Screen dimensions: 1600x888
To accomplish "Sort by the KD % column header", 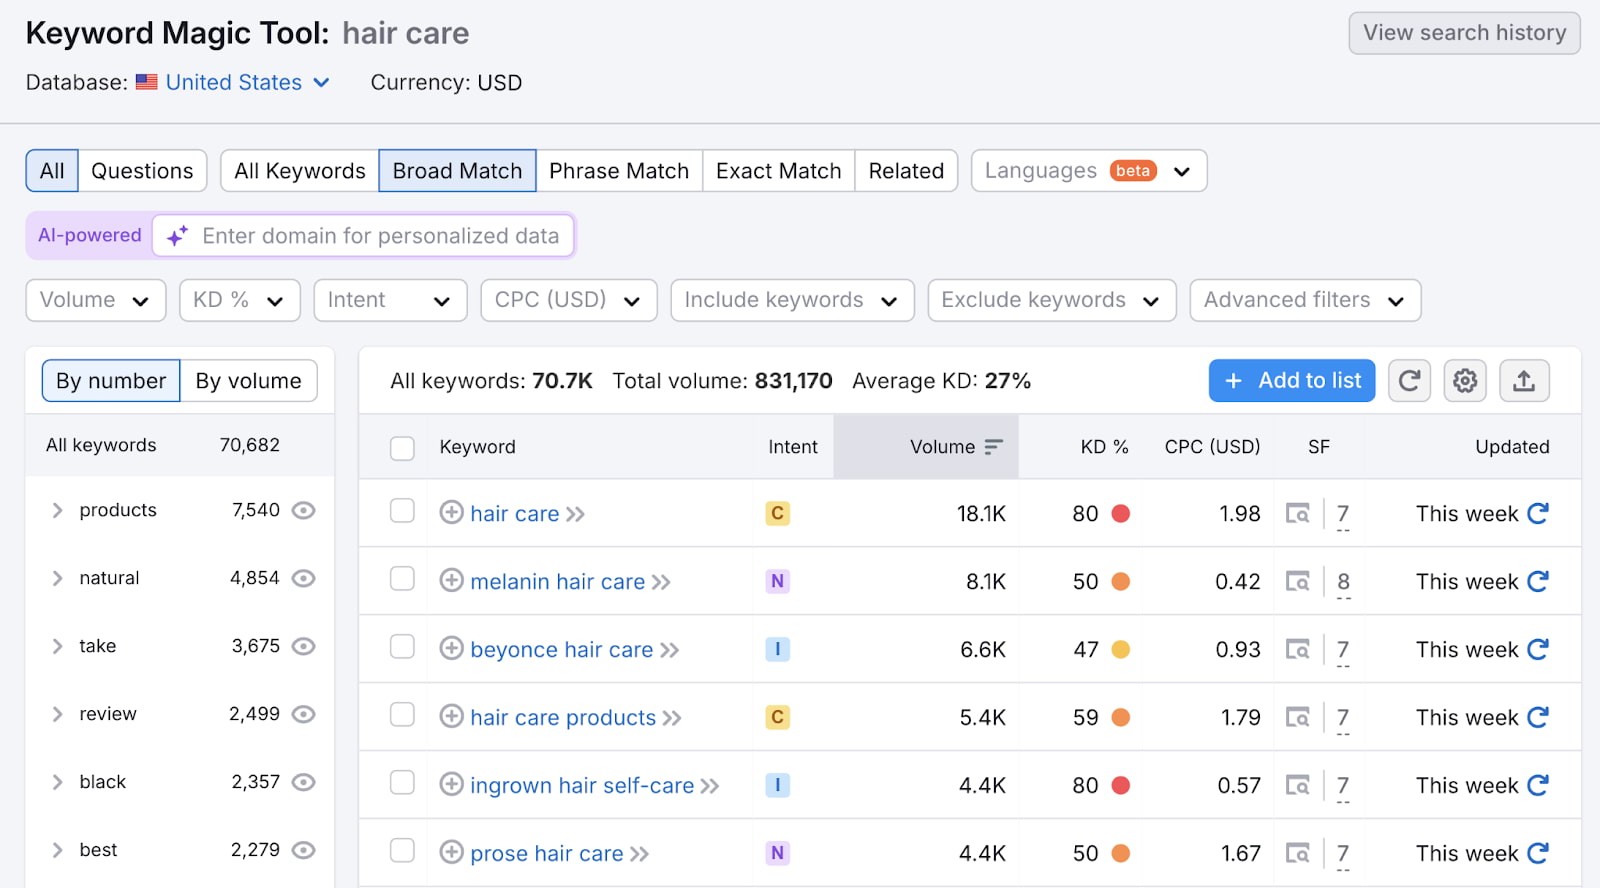I will tap(1104, 447).
